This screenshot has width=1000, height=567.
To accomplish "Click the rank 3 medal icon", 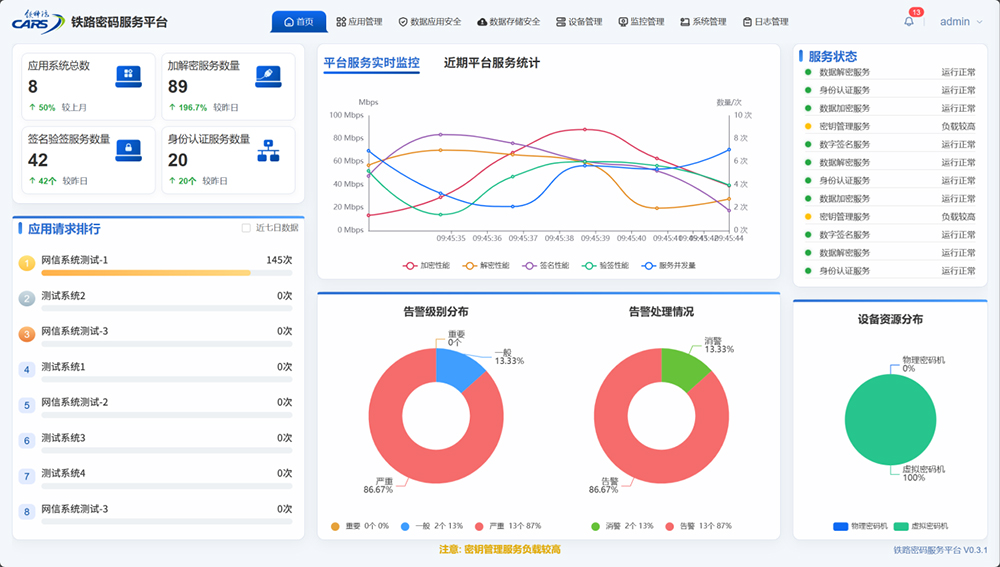I will tap(27, 334).
